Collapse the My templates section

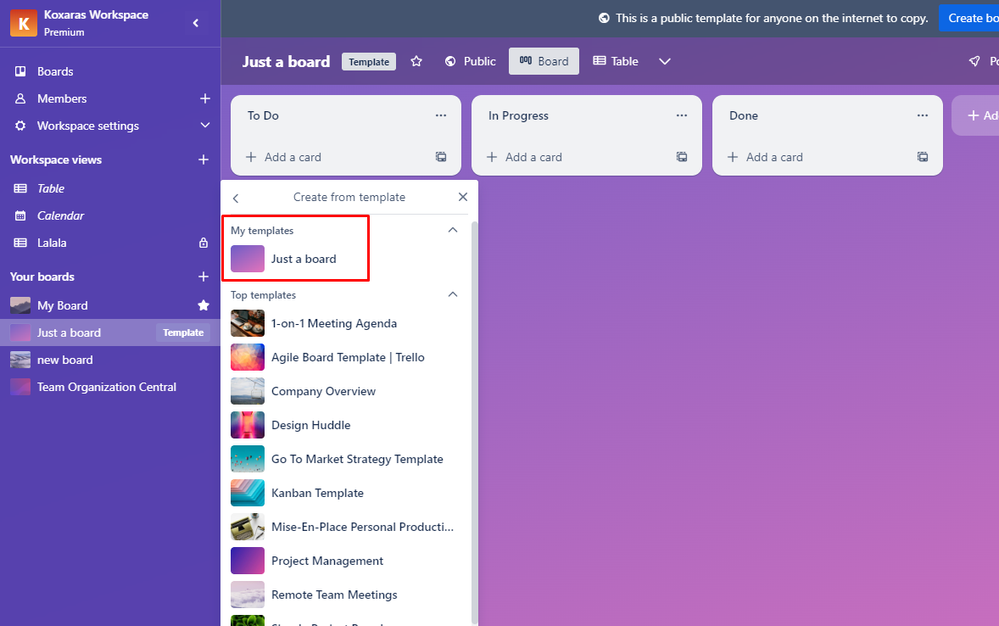pos(453,230)
